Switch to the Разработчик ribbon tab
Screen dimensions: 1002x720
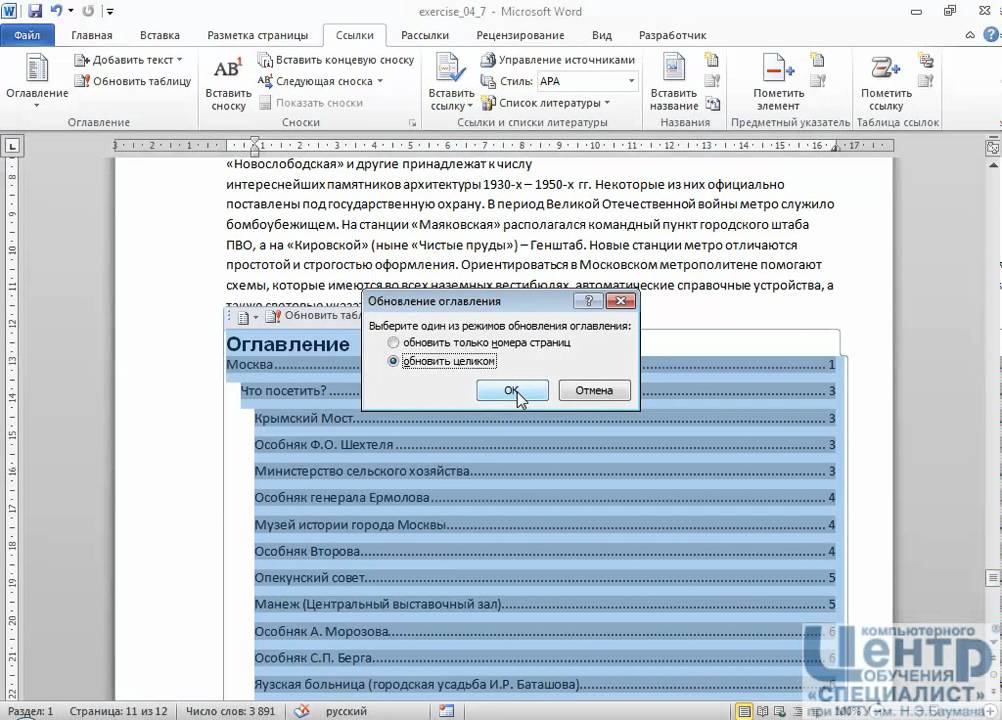pyautogui.click(x=672, y=35)
